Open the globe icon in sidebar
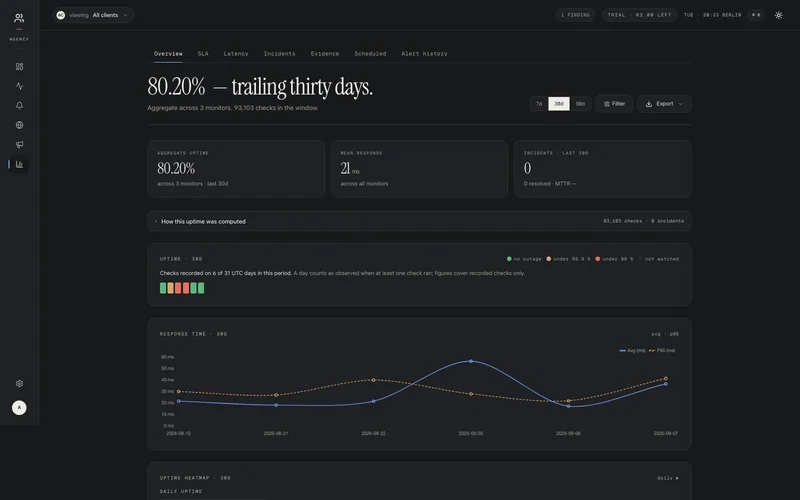Viewport: 800px width, 500px height. pos(19,125)
